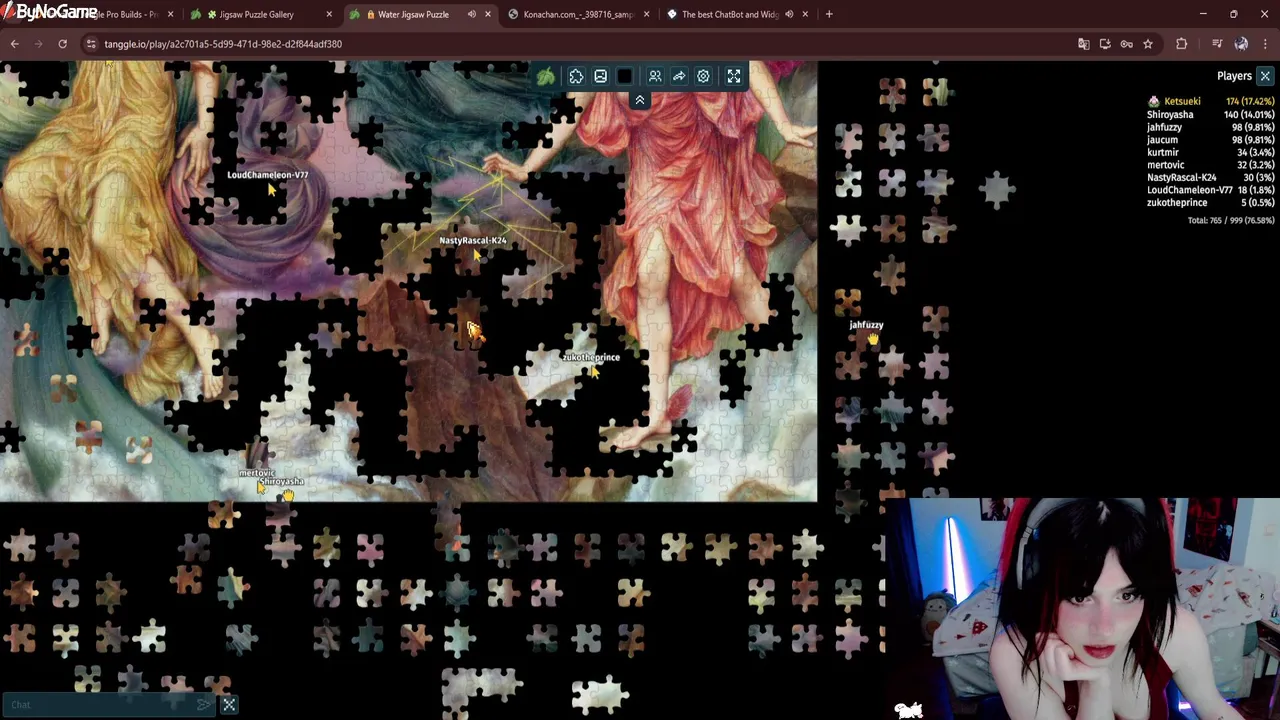Collapse the puzzle toolbar with chevron
Screen dimensions: 1280x720
point(640,100)
